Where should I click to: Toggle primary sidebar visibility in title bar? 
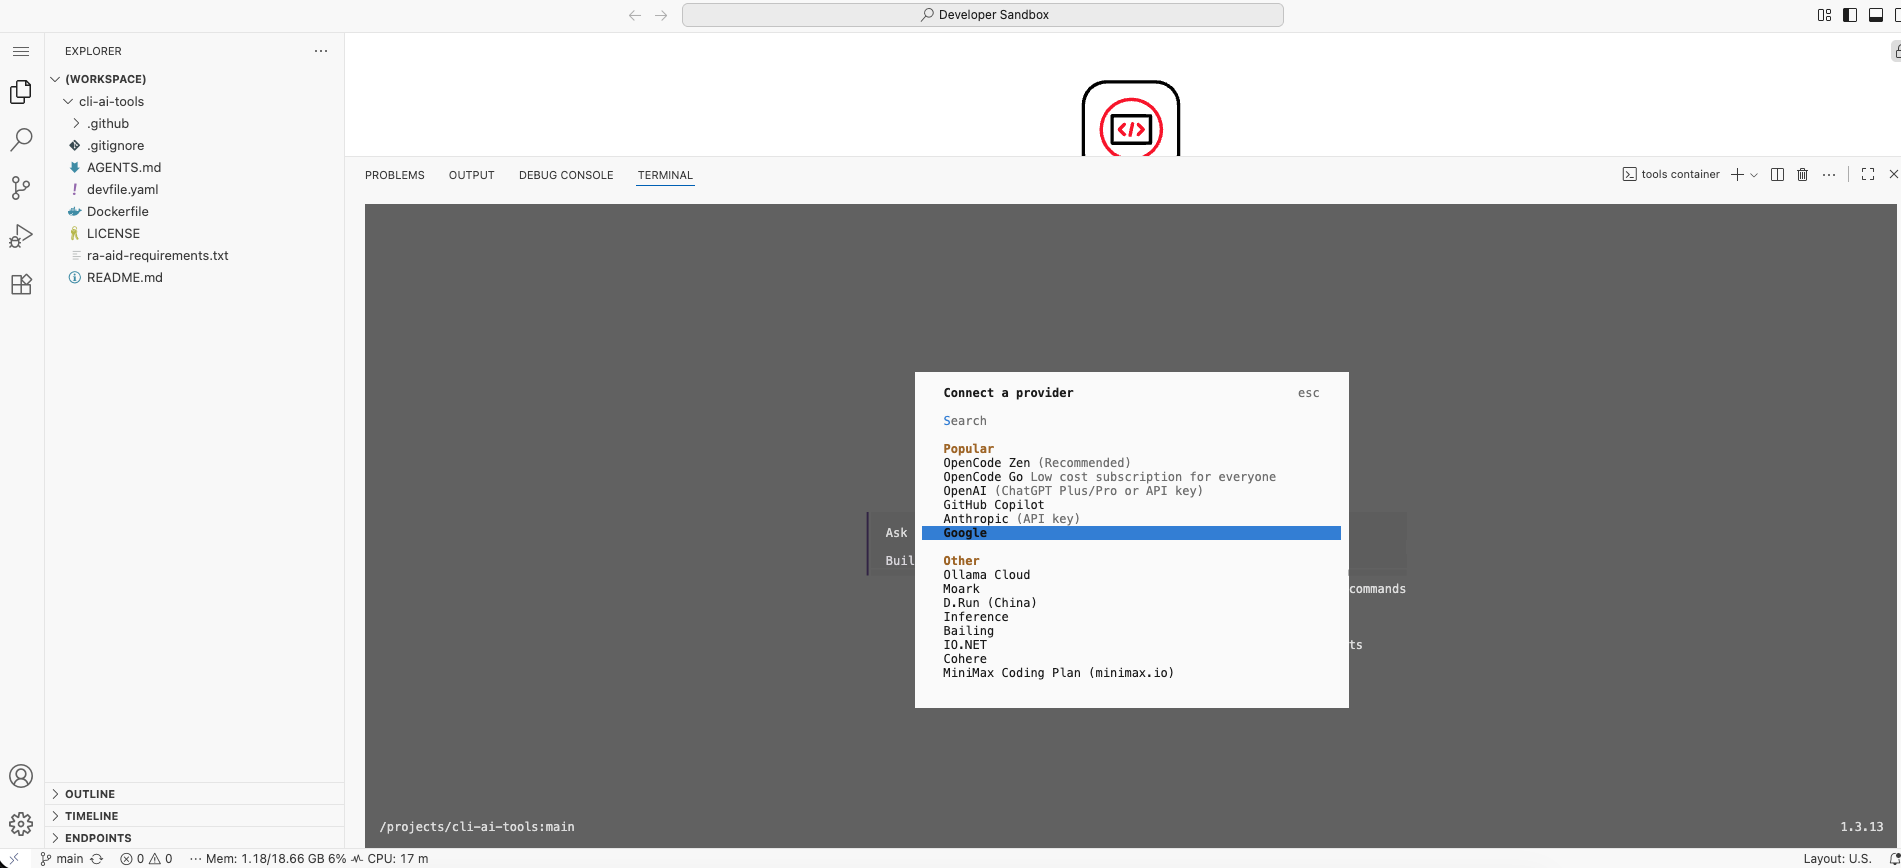1850,15
